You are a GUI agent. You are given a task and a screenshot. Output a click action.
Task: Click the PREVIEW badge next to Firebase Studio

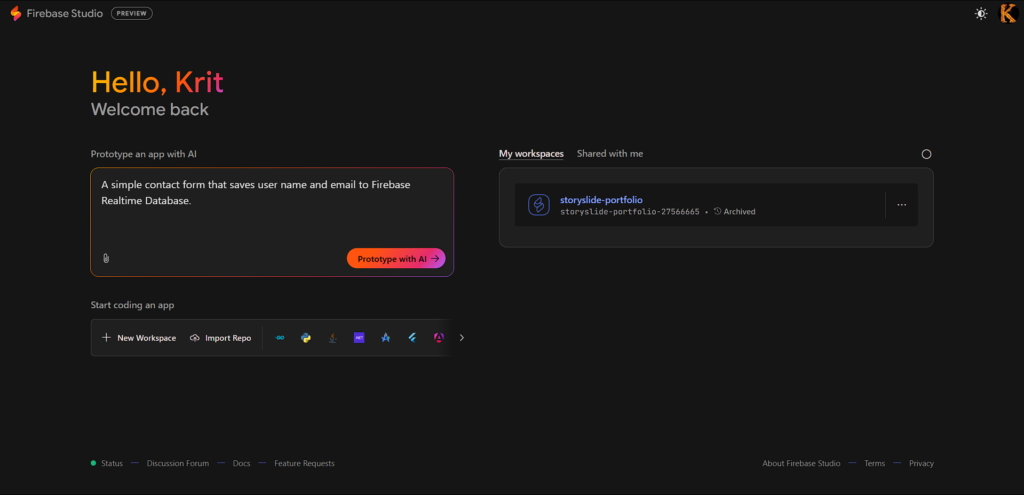tap(131, 13)
